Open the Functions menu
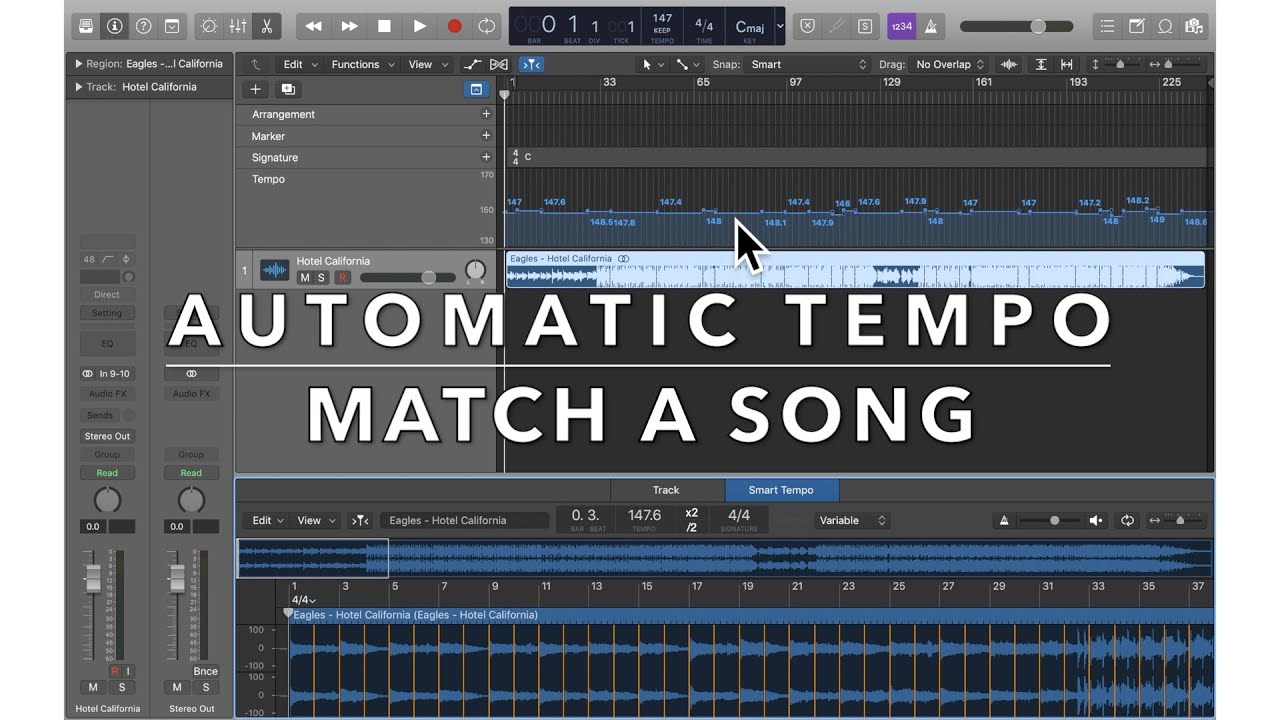 363,64
